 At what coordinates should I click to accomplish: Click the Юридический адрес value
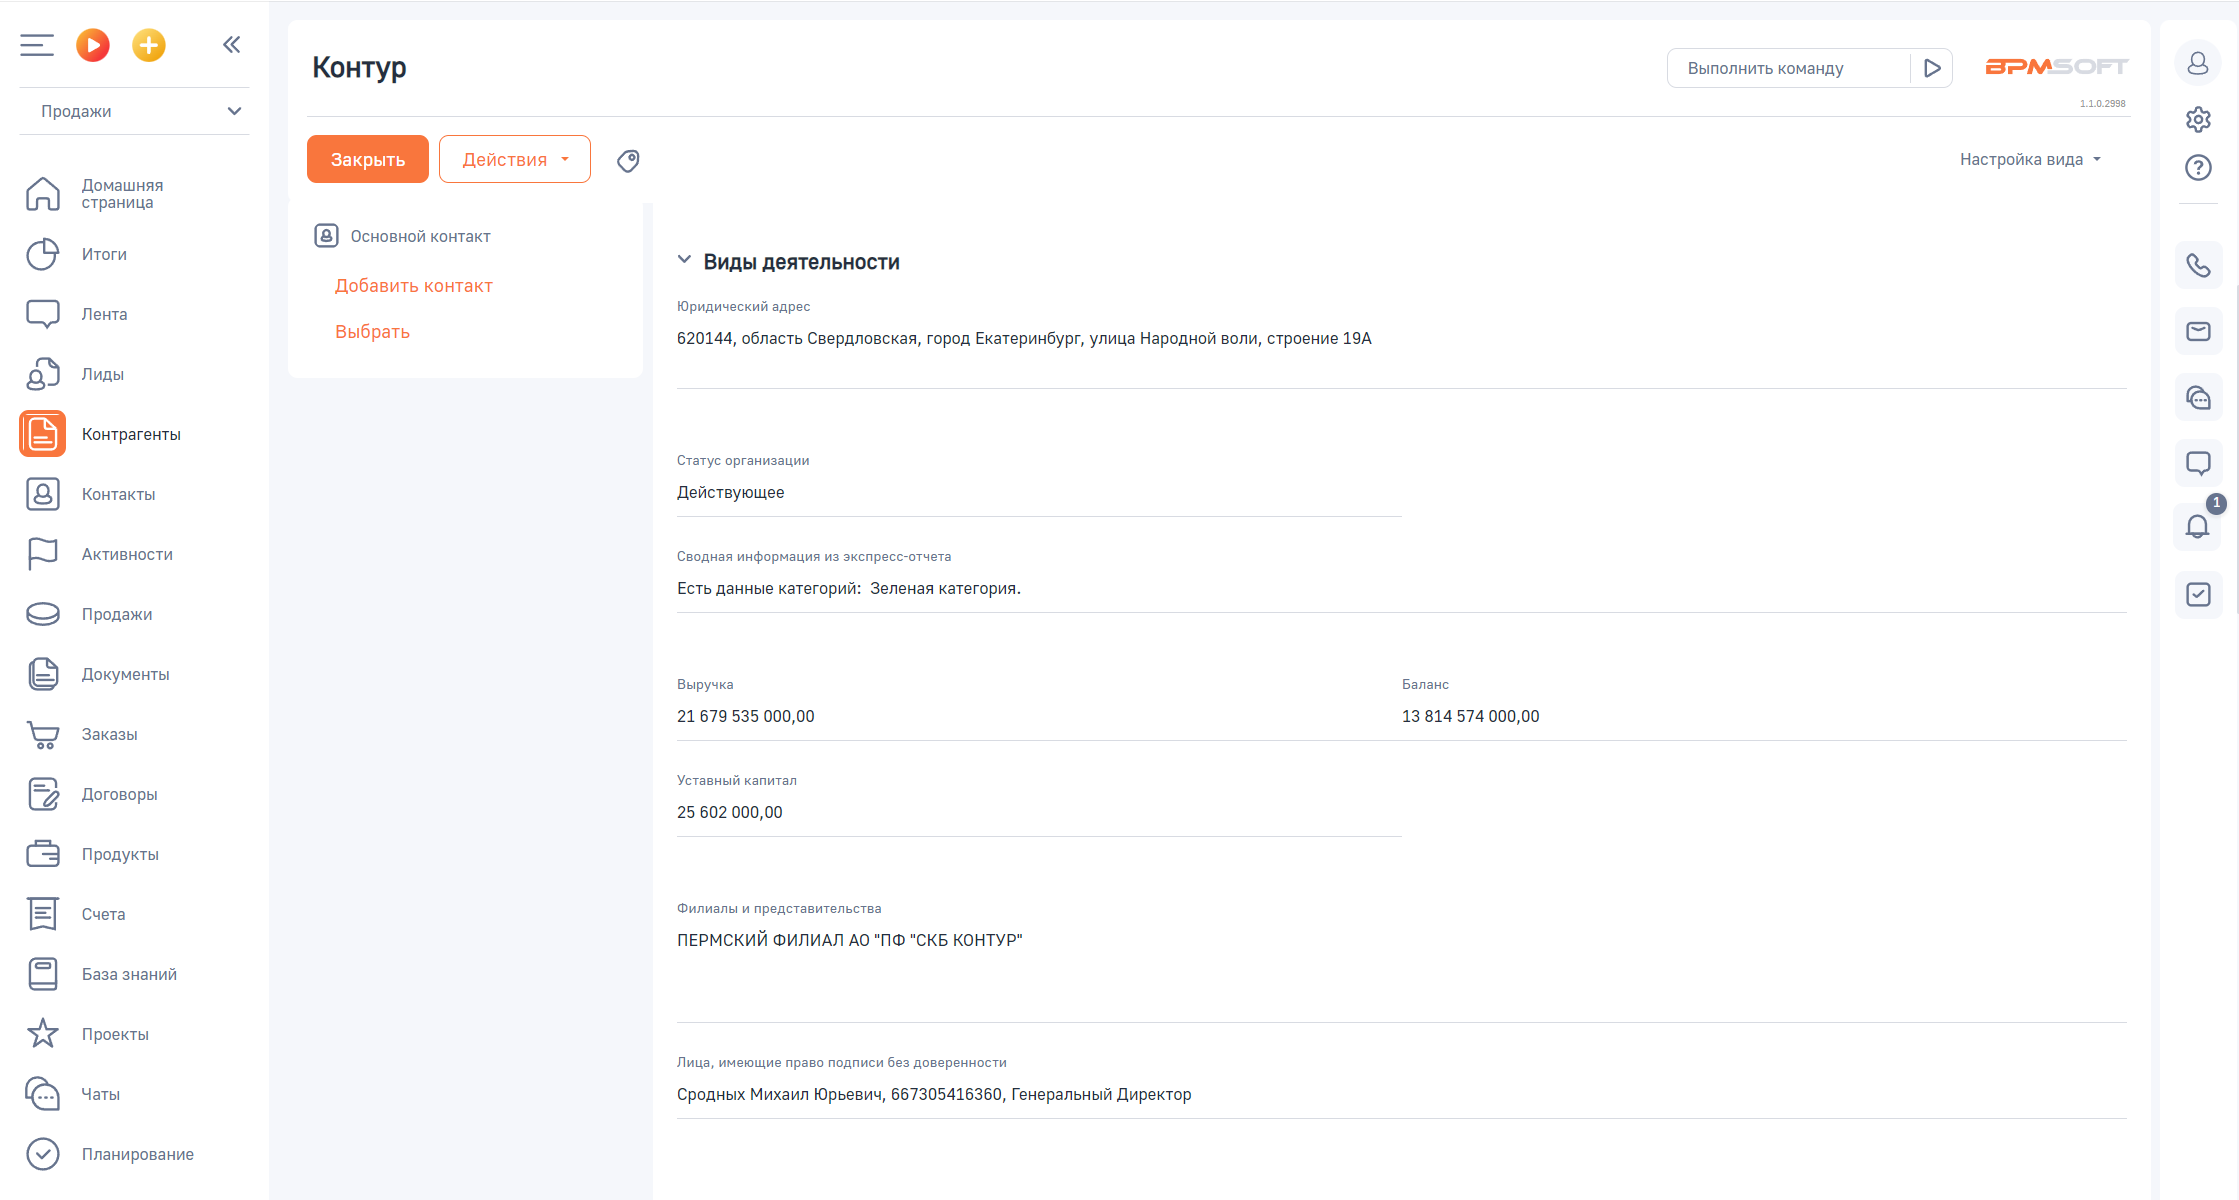1024,339
